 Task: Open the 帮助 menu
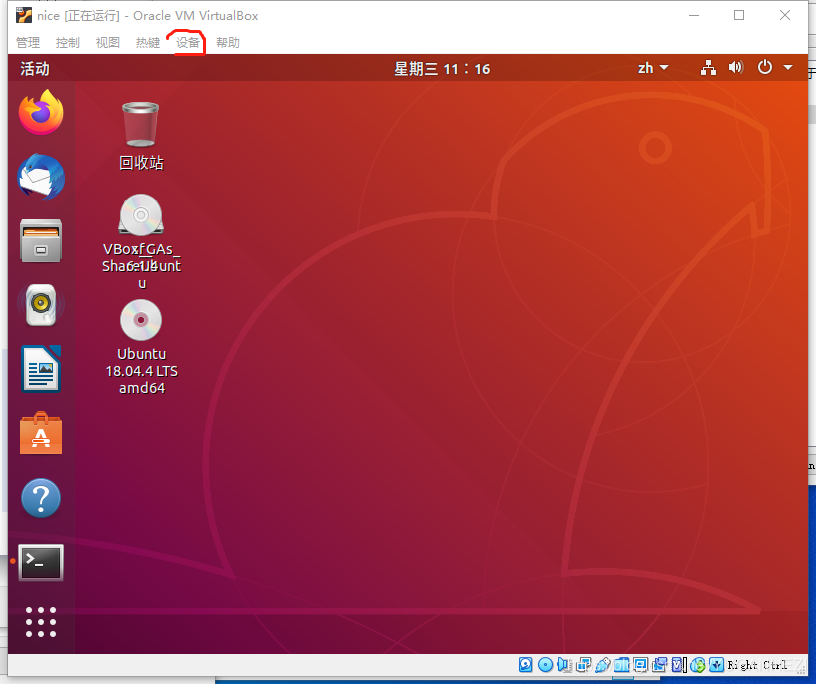coord(228,43)
